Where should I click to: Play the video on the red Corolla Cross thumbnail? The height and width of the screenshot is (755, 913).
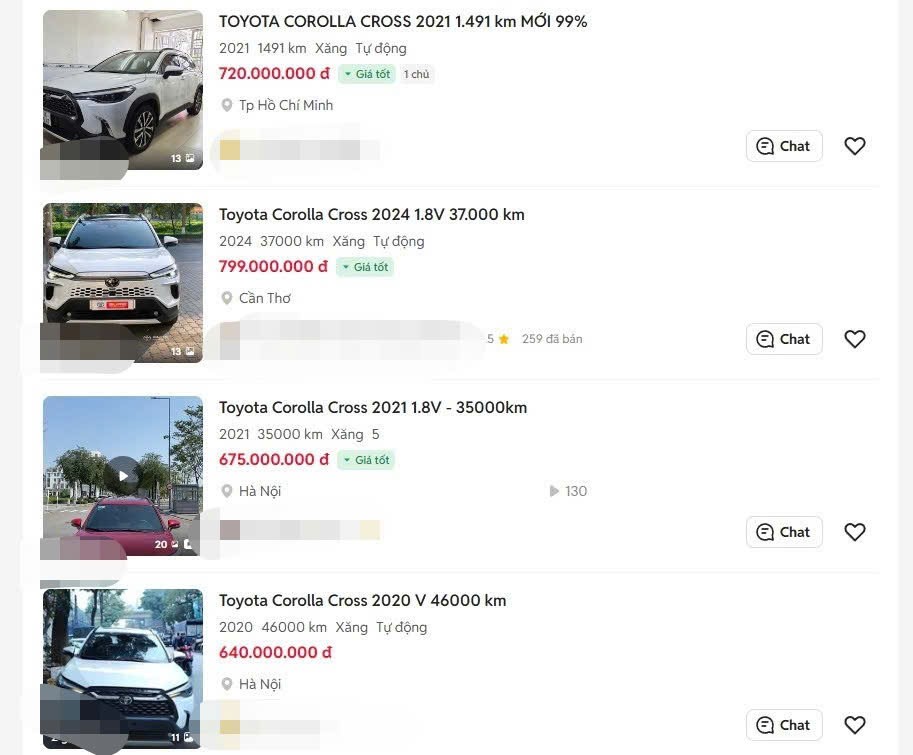coord(122,476)
